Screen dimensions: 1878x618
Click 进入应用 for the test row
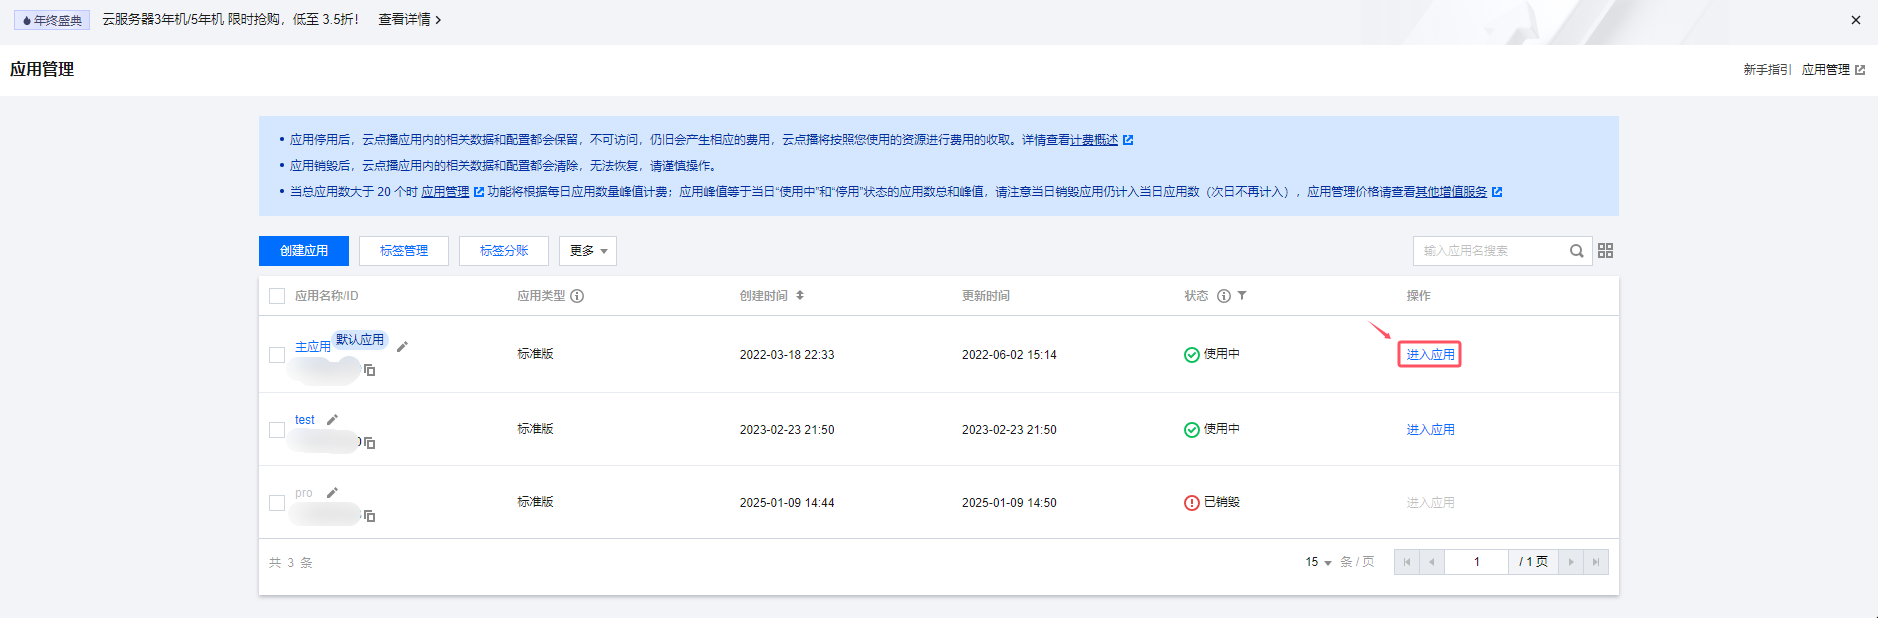pyautogui.click(x=1430, y=430)
